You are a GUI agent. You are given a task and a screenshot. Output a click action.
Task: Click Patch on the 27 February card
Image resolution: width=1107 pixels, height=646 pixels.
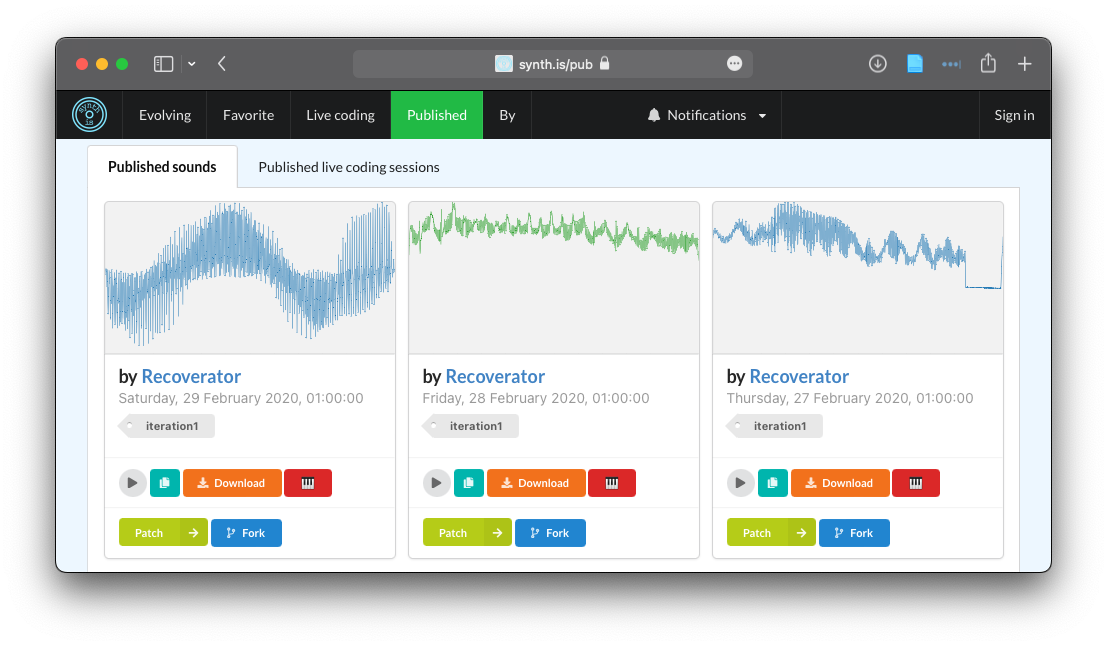point(757,533)
